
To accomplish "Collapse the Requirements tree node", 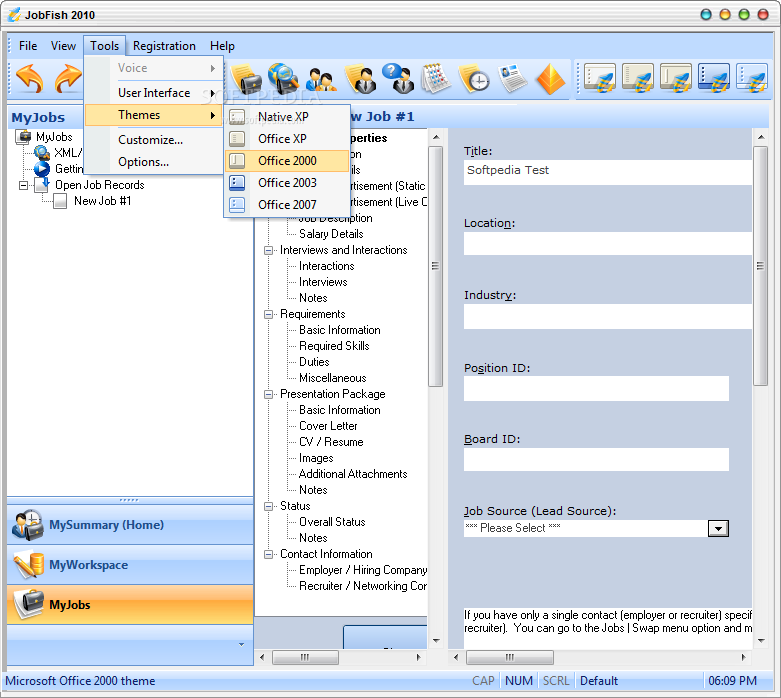I will click(268, 314).
